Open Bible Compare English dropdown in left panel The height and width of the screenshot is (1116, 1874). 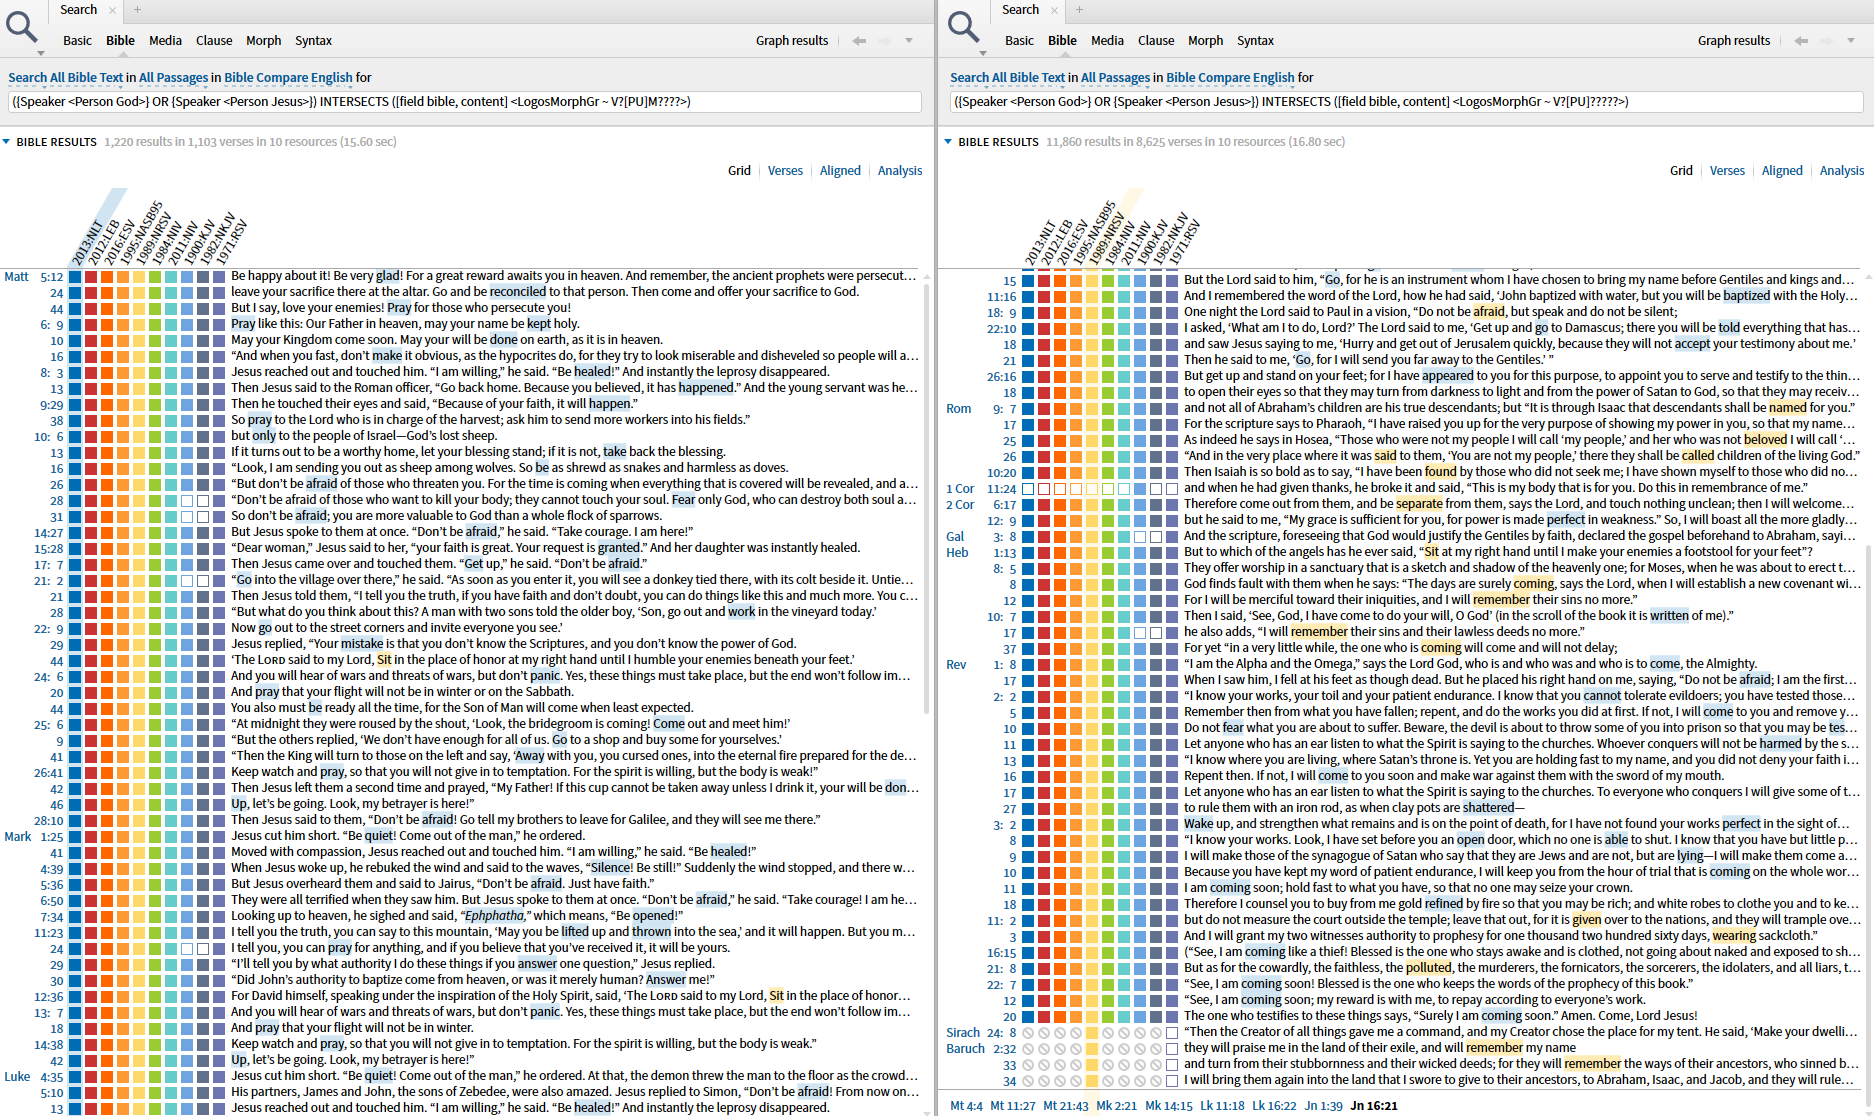click(x=288, y=78)
